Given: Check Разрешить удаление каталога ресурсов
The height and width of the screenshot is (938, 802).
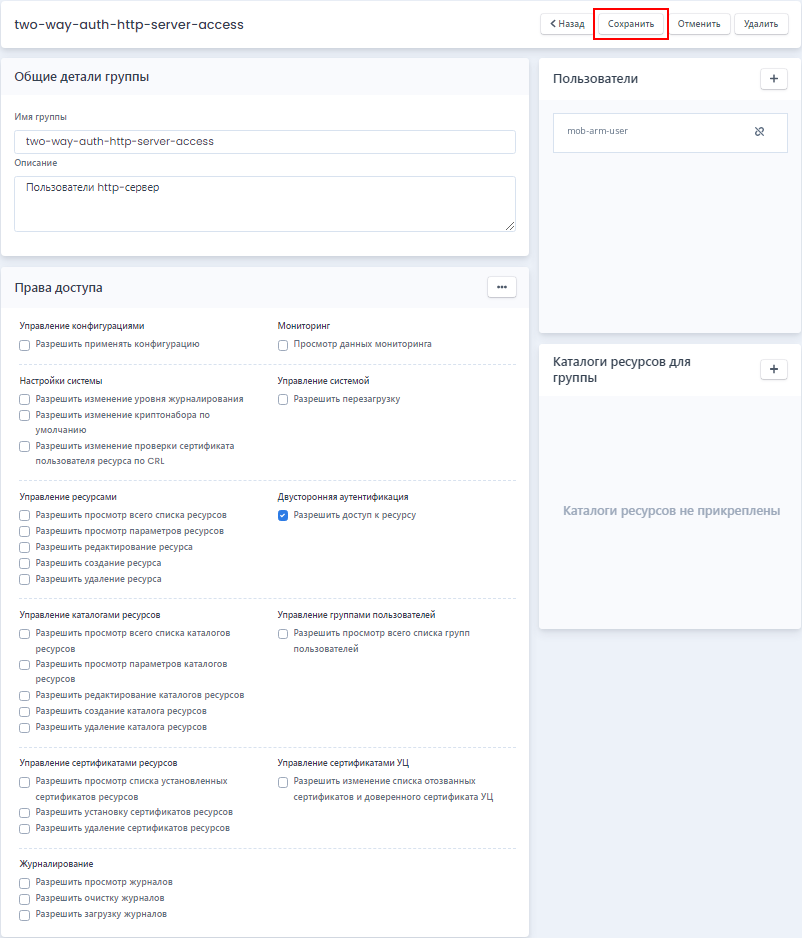Looking at the screenshot, I should (25, 728).
